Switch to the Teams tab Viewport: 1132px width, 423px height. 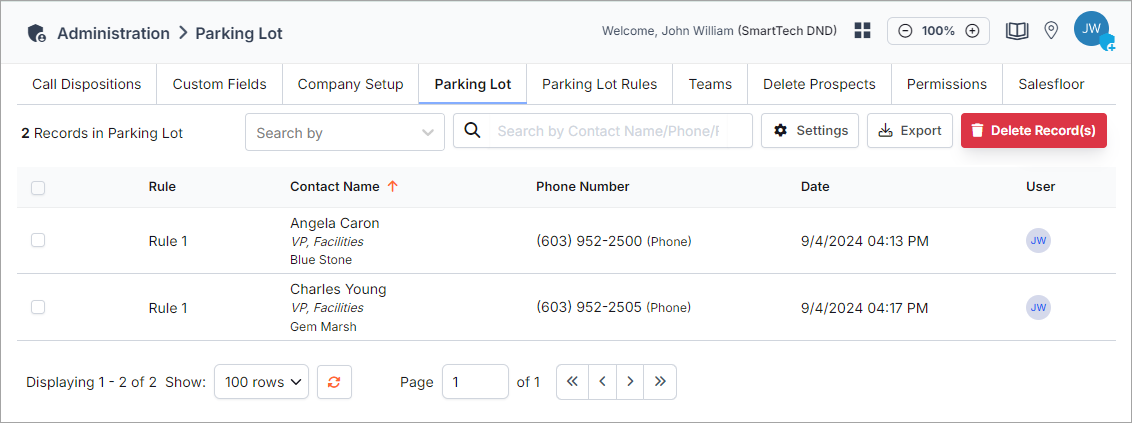coord(710,84)
